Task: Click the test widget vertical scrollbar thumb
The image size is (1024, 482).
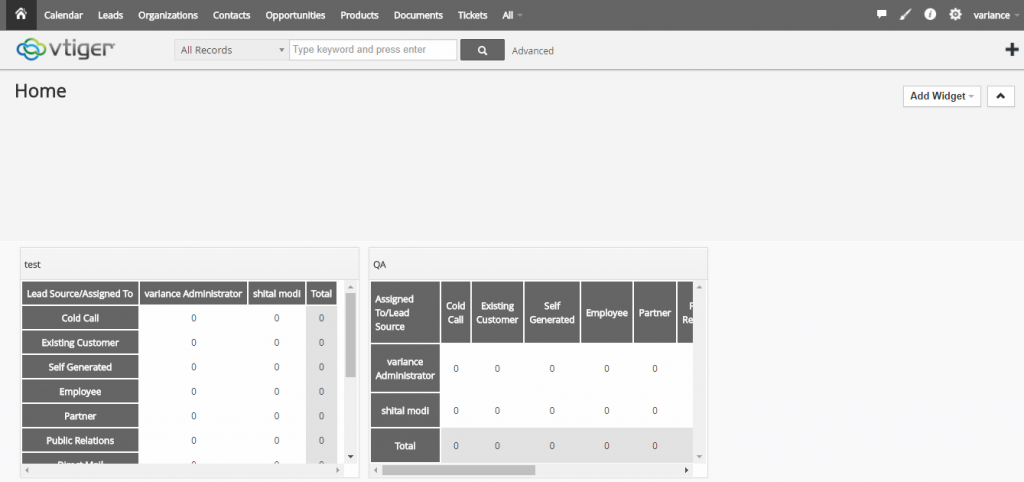Action: click(x=351, y=334)
